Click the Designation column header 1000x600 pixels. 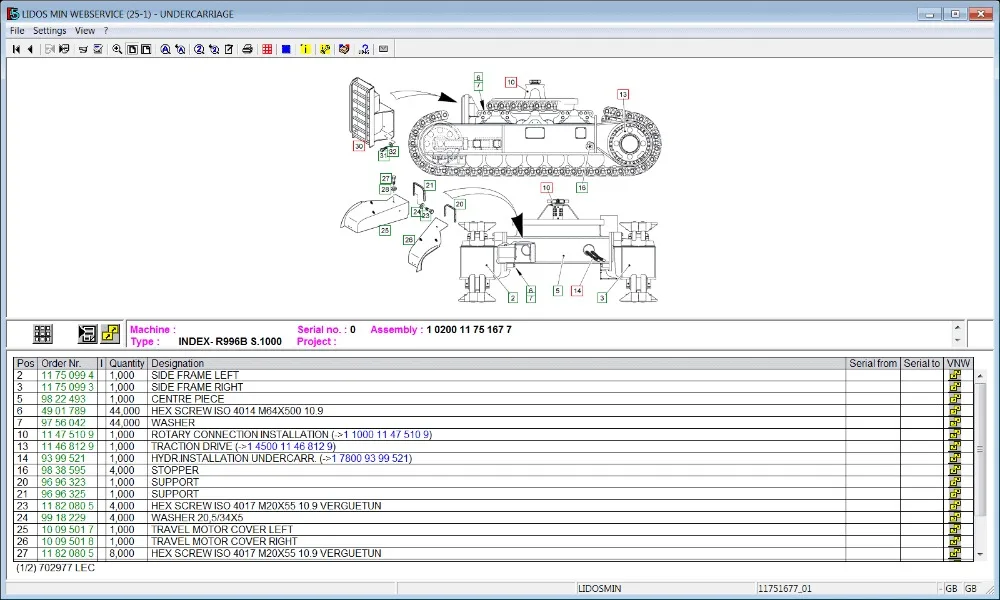pos(177,363)
